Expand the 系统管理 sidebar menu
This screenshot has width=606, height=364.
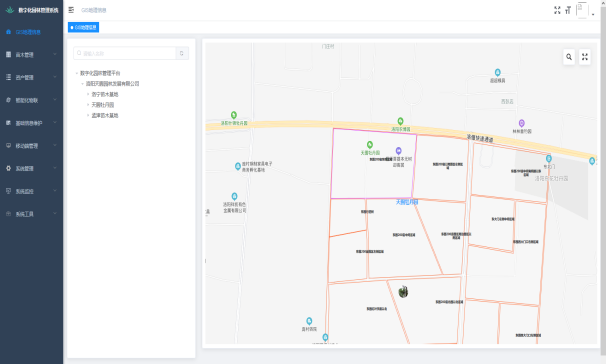pyautogui.click(x=31, y=168)
